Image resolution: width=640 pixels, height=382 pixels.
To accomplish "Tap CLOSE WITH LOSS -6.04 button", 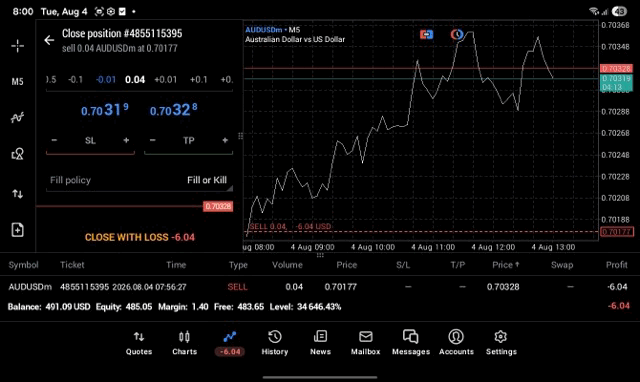I will tap(140, 237).
